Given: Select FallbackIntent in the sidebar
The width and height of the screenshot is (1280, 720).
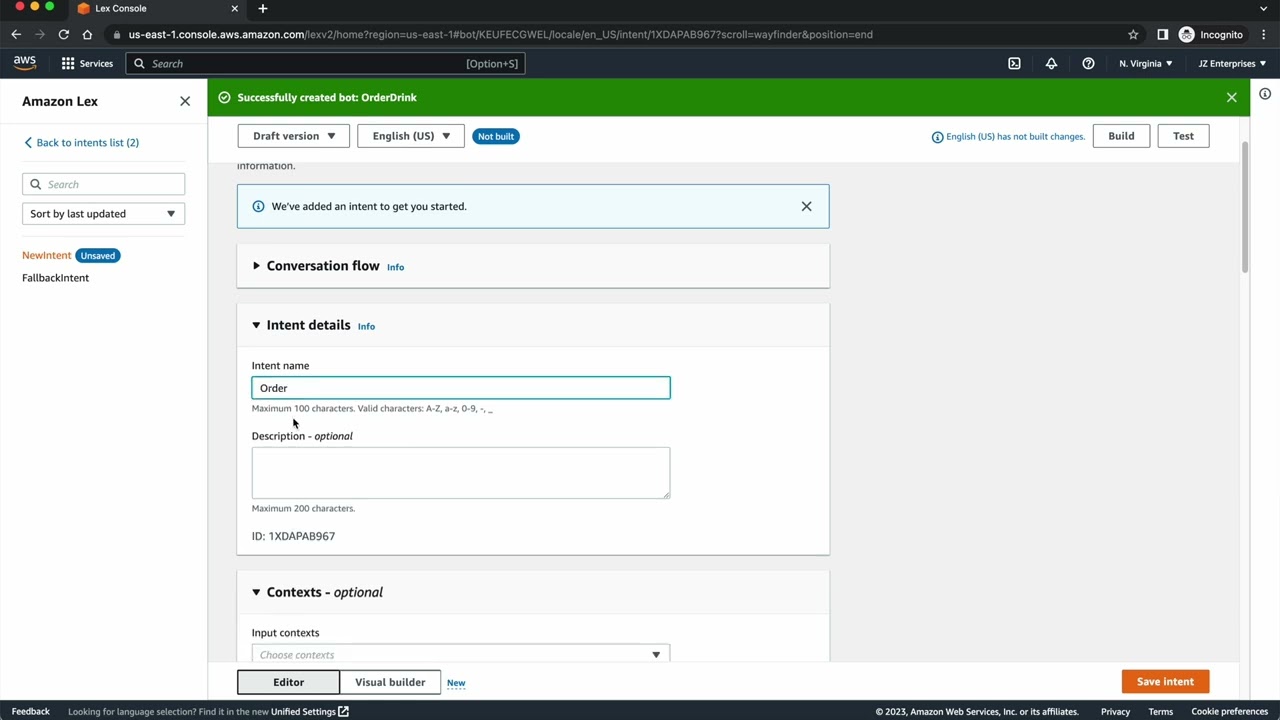Looking at the screenshot, I should click(x=55, y=278).
